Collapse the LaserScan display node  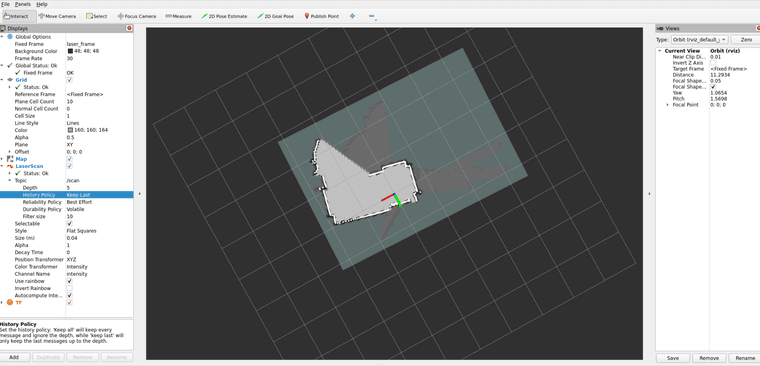[x=2, y=166]
